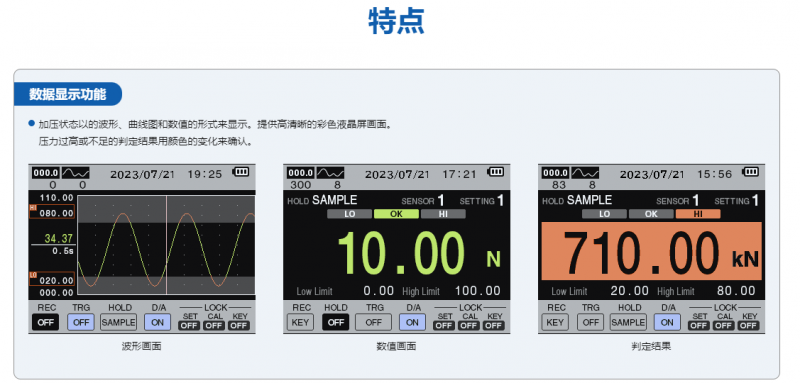Click the sine waveform graph area
This screenshot has height=383, width=800.
click(166, 245)
